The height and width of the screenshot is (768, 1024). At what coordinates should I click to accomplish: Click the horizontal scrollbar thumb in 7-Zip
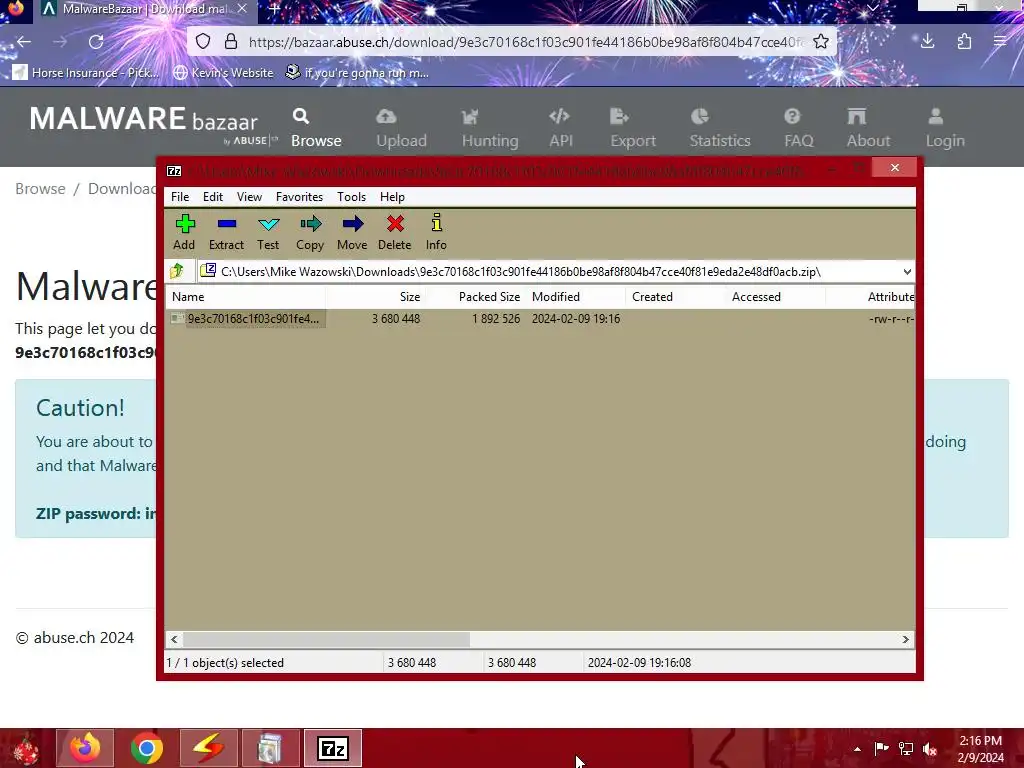coord(326,639)
